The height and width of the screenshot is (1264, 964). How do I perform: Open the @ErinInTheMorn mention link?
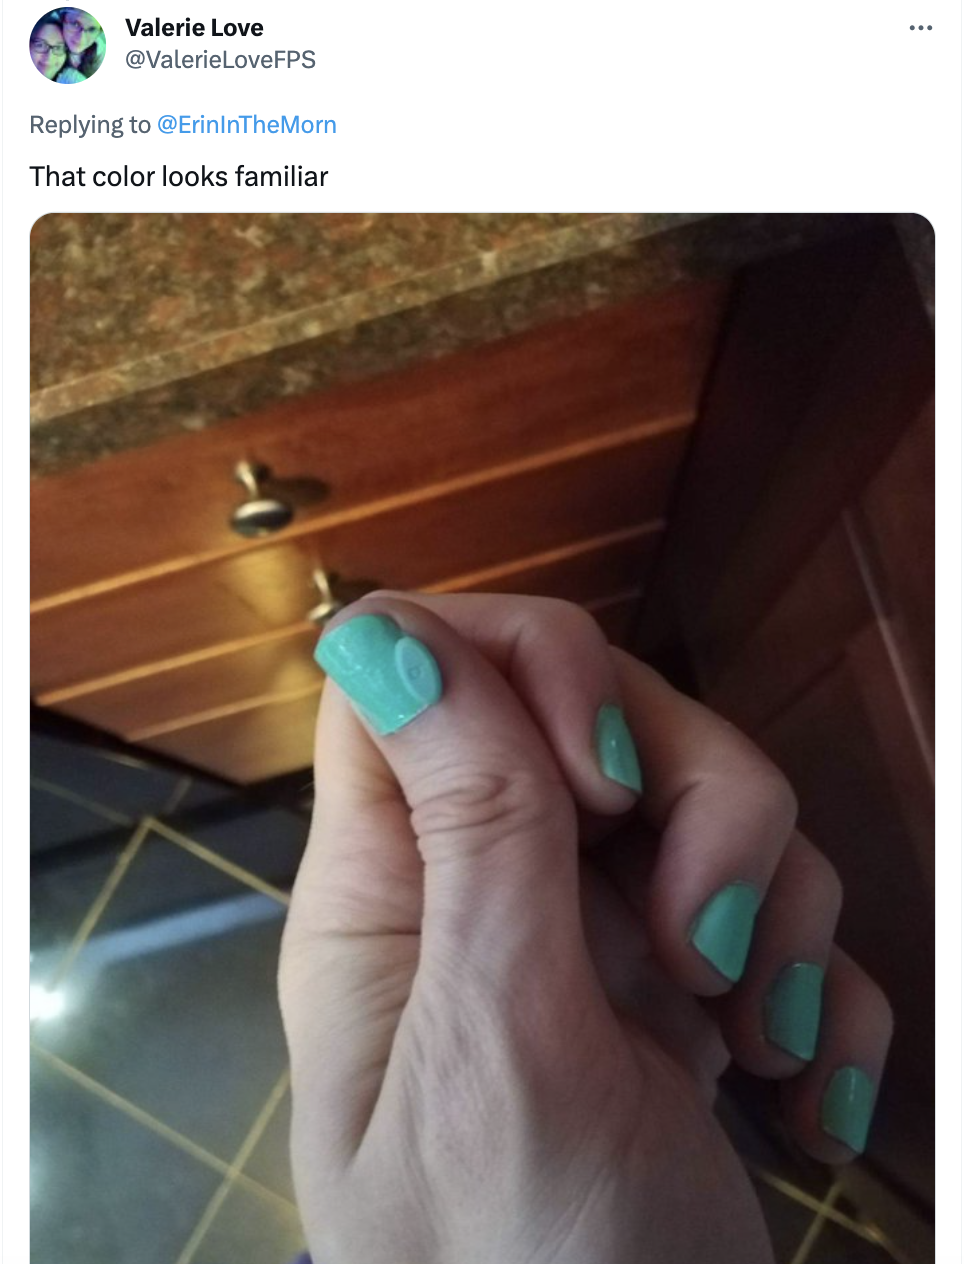tap(247, 125)
